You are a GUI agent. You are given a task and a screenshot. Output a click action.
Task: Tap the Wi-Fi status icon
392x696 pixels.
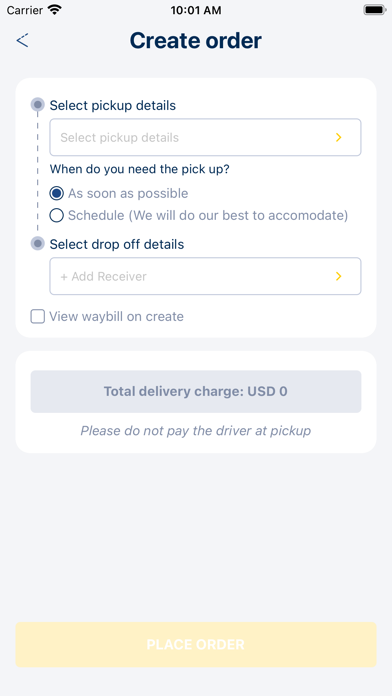pyautogui.click(x=55, y=10)
